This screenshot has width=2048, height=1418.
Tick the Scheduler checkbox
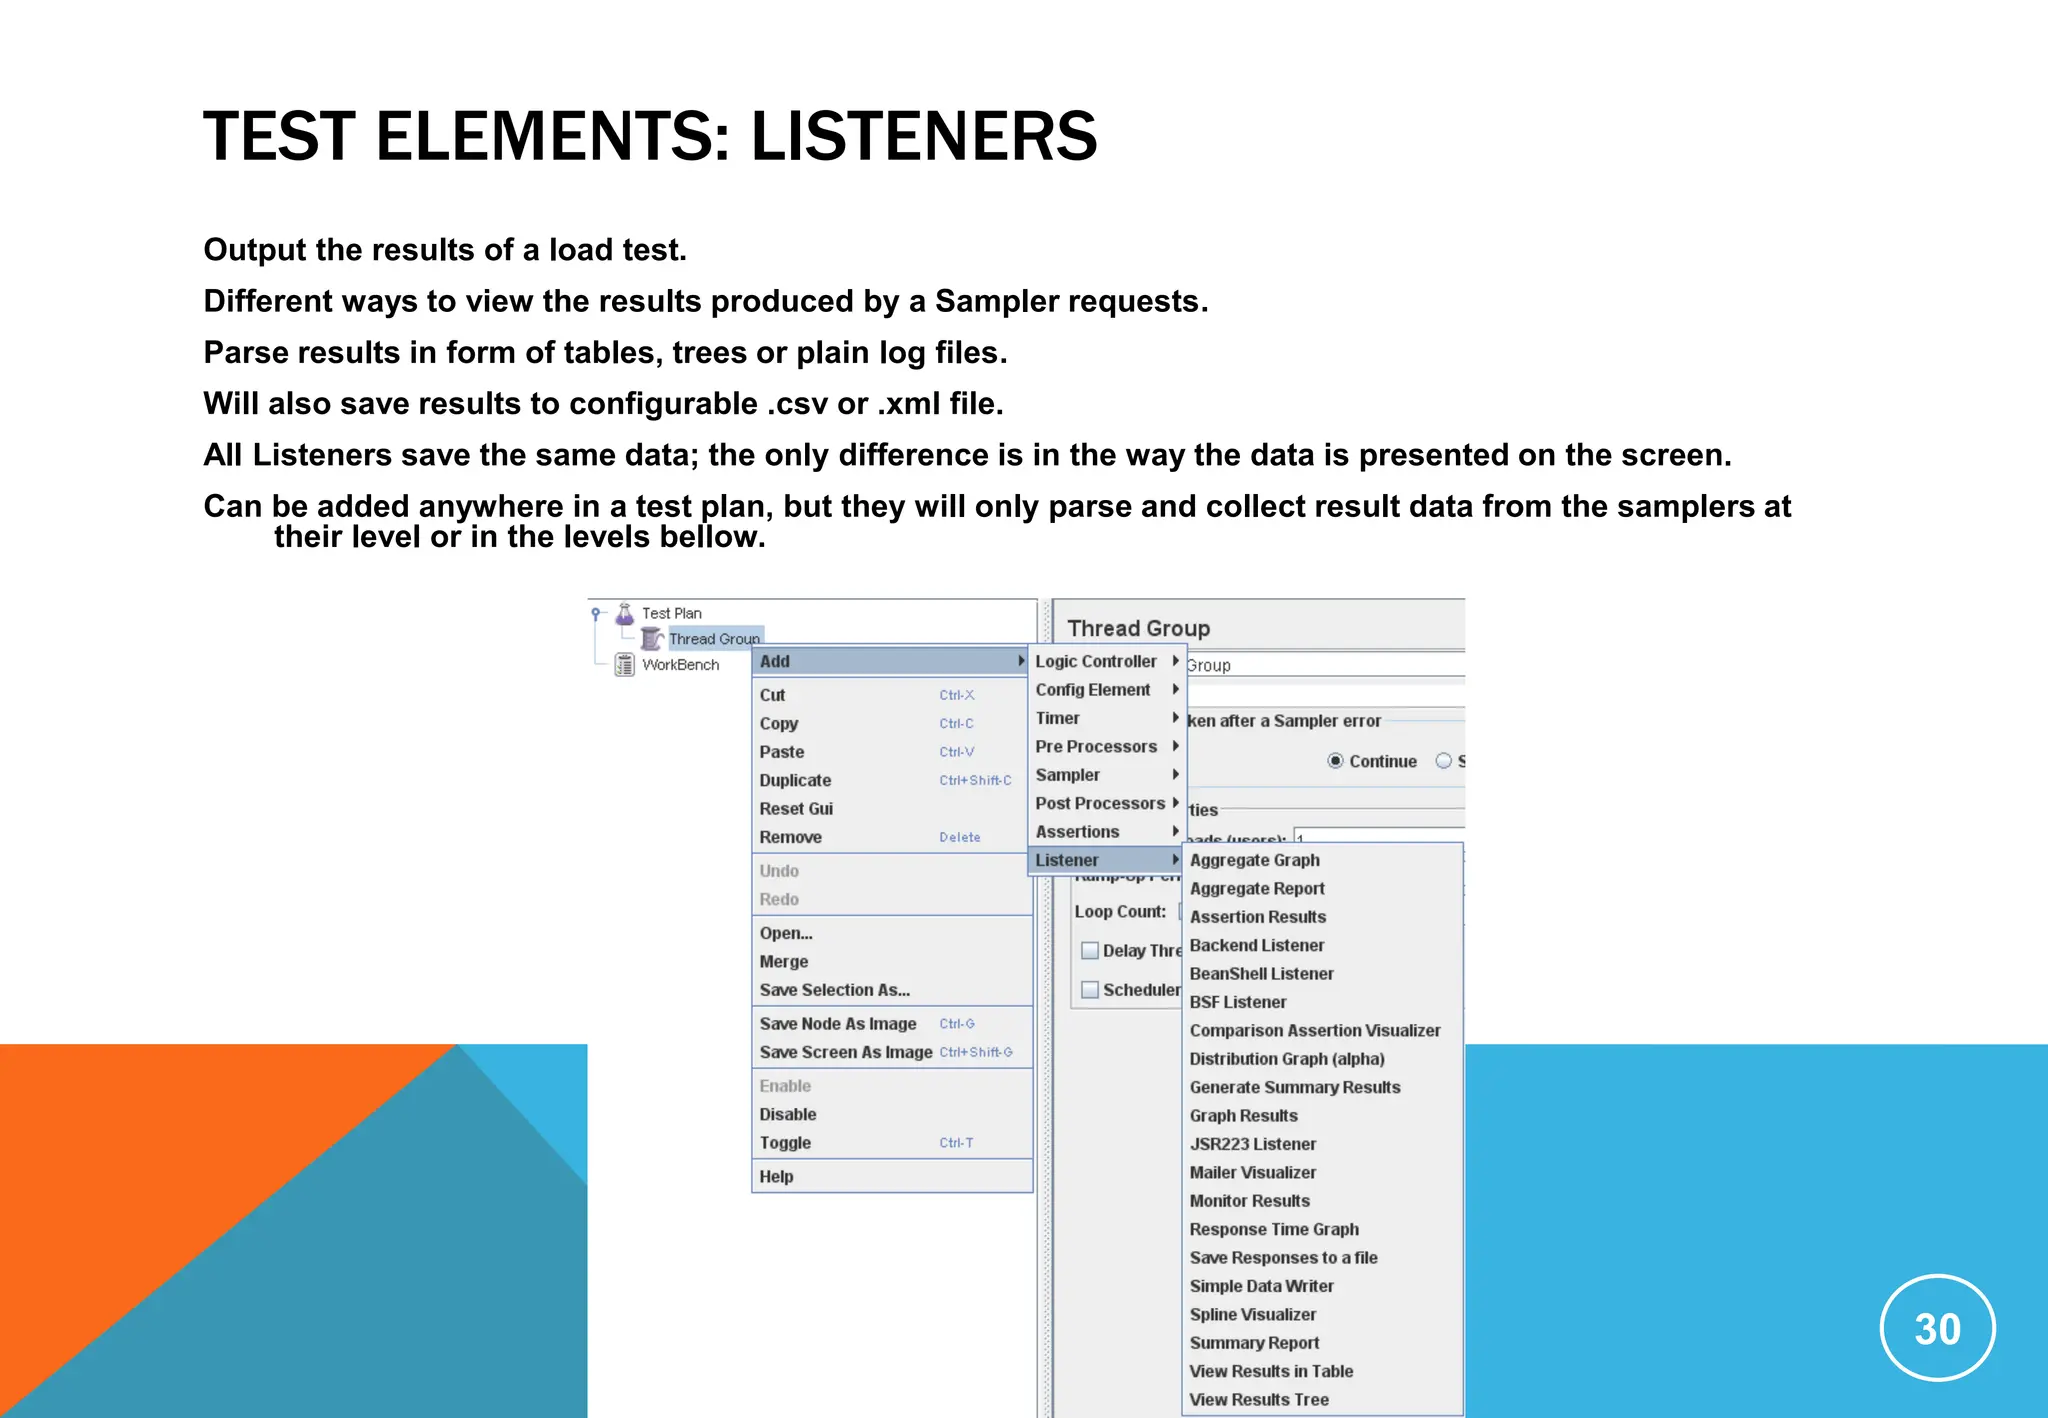click(x=1090, y=990)
